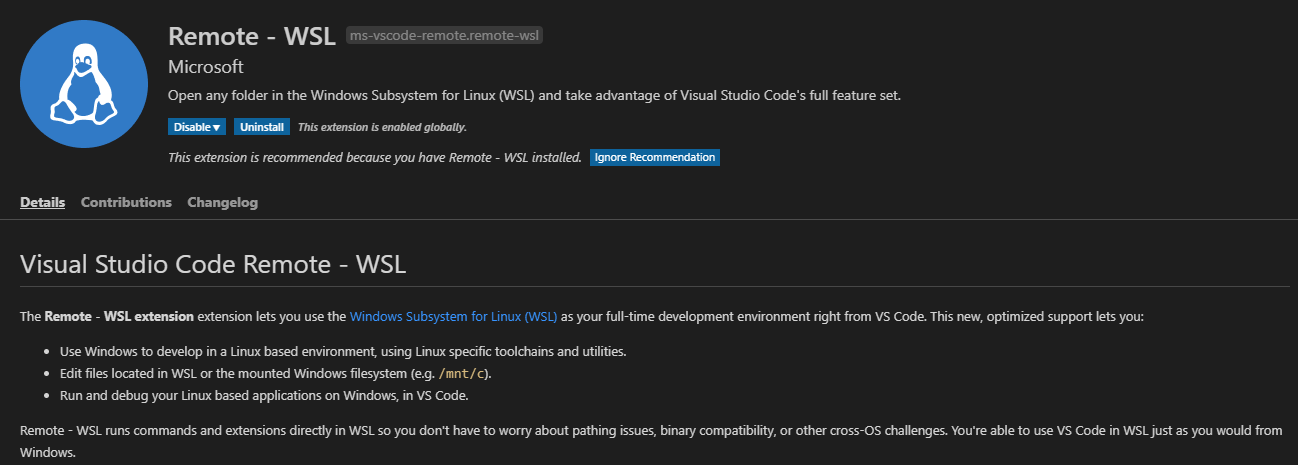
Task: Open the Contributions tab
Action: coord(126,202)
